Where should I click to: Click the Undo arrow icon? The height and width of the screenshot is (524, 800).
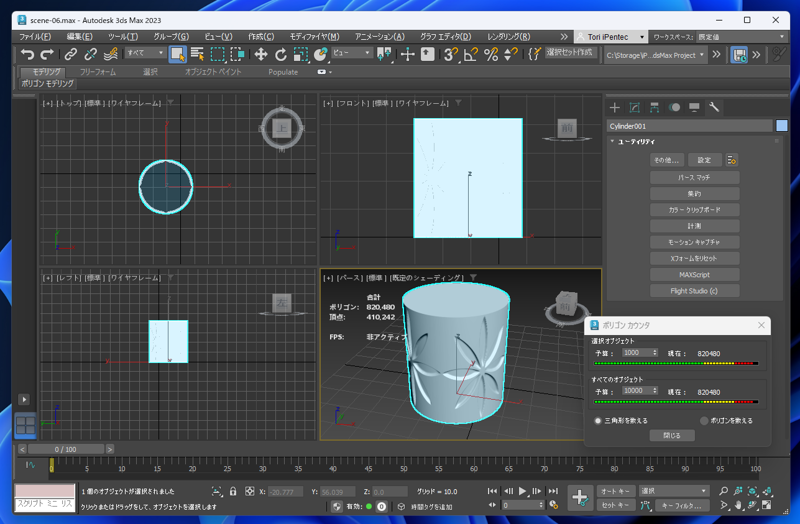point(28,54)
